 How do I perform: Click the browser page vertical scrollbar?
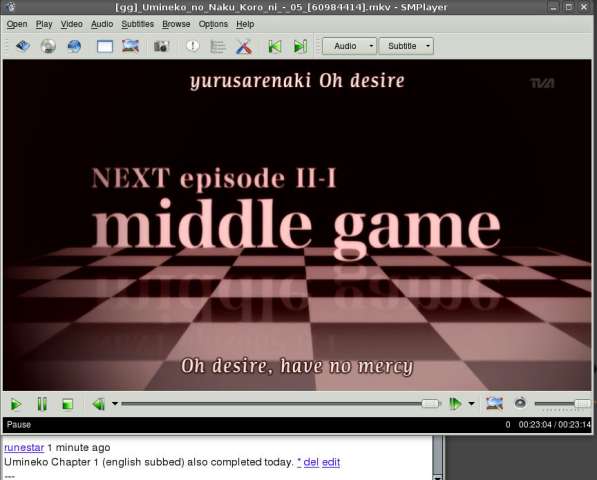pos(438,458)
